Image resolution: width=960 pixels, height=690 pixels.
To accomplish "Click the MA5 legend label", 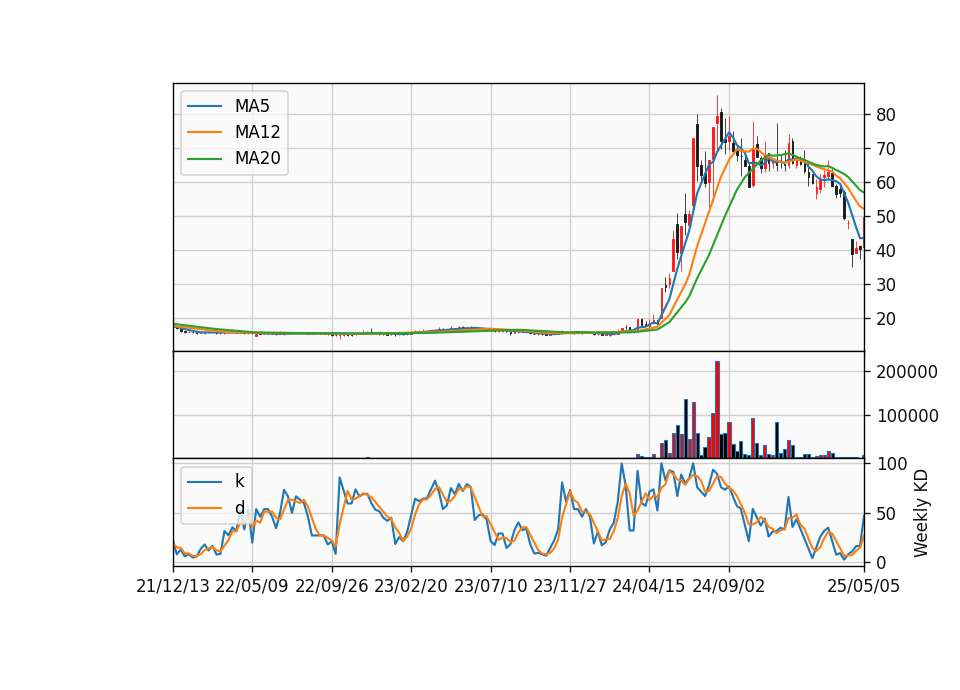I will (252, 106).
